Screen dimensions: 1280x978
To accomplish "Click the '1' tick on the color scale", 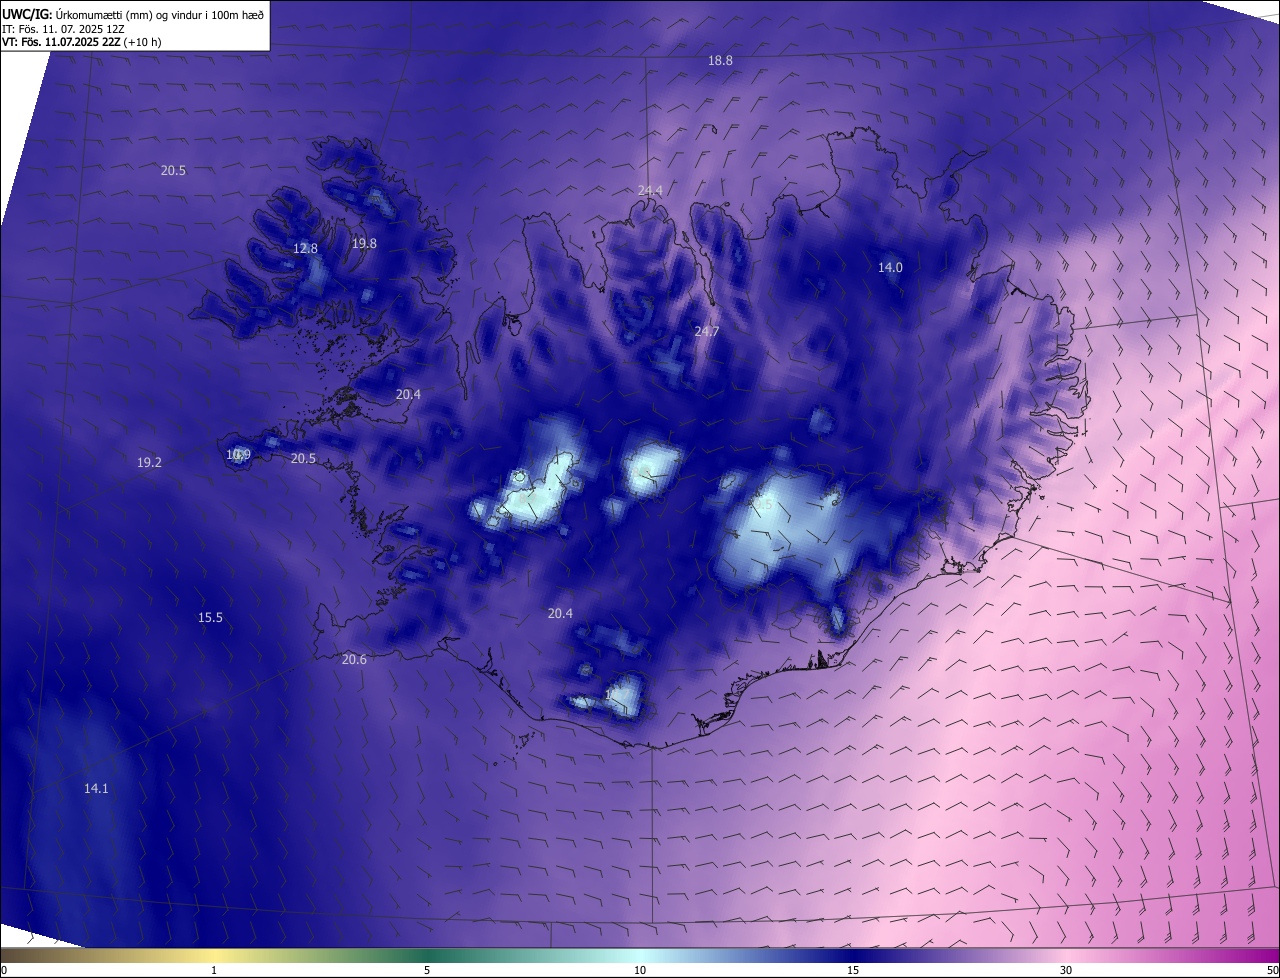I will 214,971.
